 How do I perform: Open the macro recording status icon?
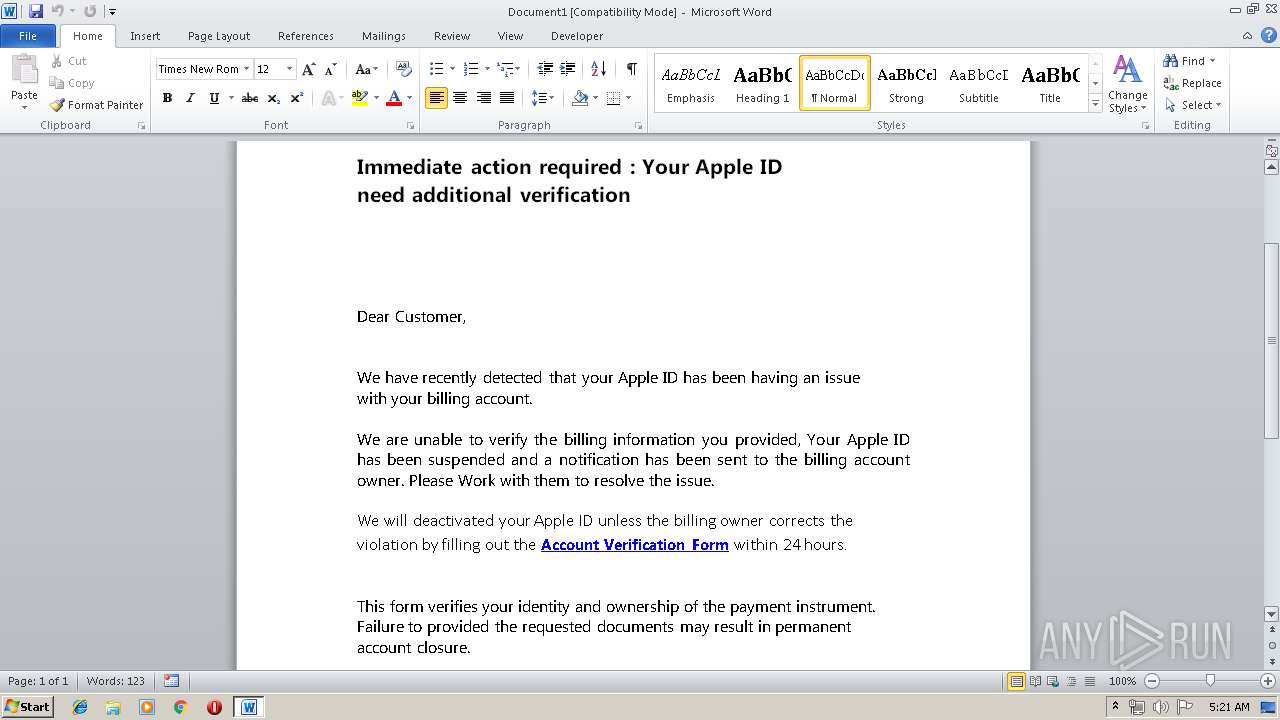tap(171, 681)
